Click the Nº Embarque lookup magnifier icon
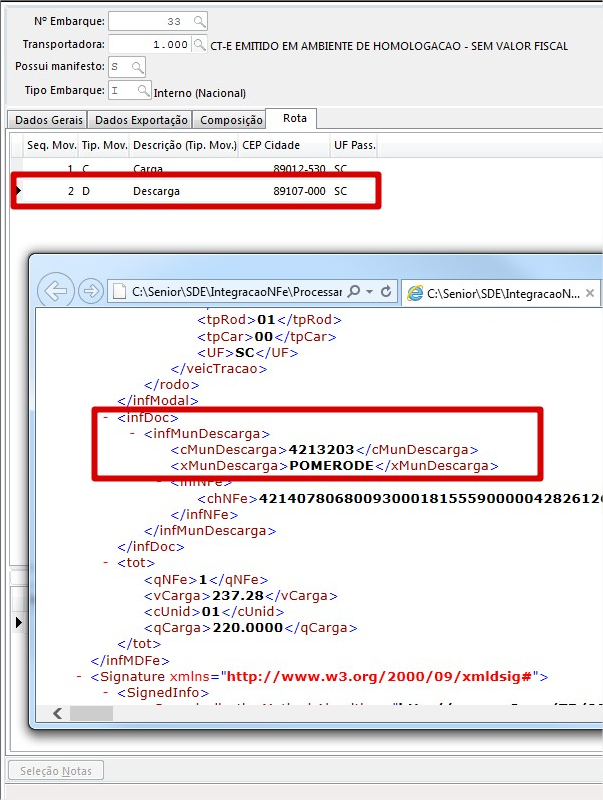Viewport: 603px width, 800px height. 200,21
